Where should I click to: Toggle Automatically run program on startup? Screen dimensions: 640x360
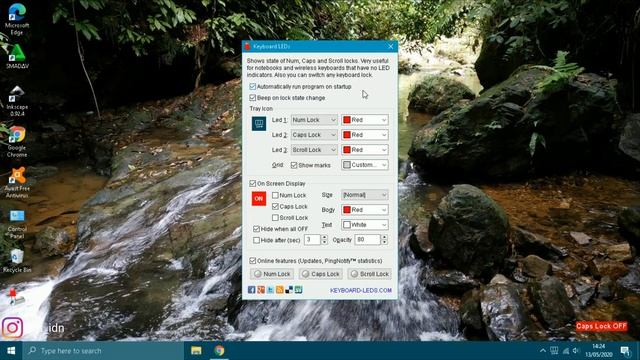point(252,87)
